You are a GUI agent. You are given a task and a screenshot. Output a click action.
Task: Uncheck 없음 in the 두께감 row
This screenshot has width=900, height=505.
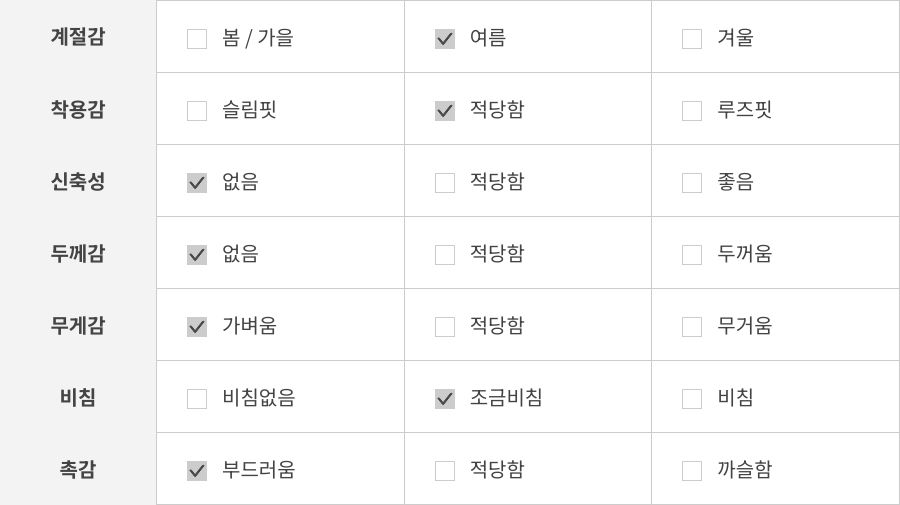point(197,255)
